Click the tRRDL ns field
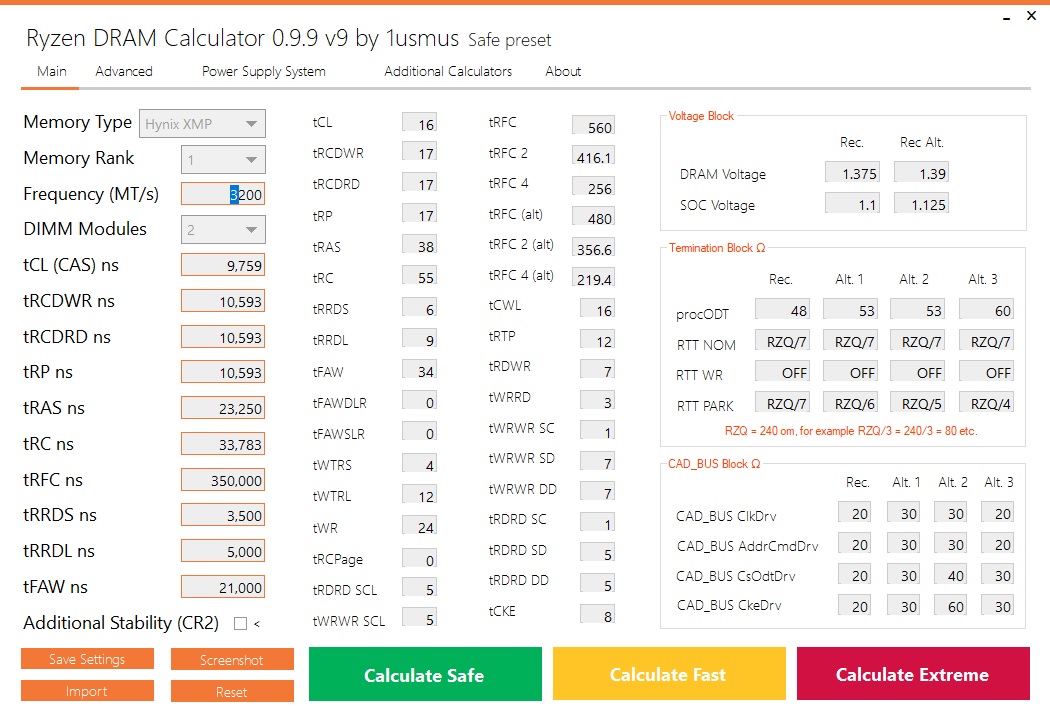 [223, 551]
